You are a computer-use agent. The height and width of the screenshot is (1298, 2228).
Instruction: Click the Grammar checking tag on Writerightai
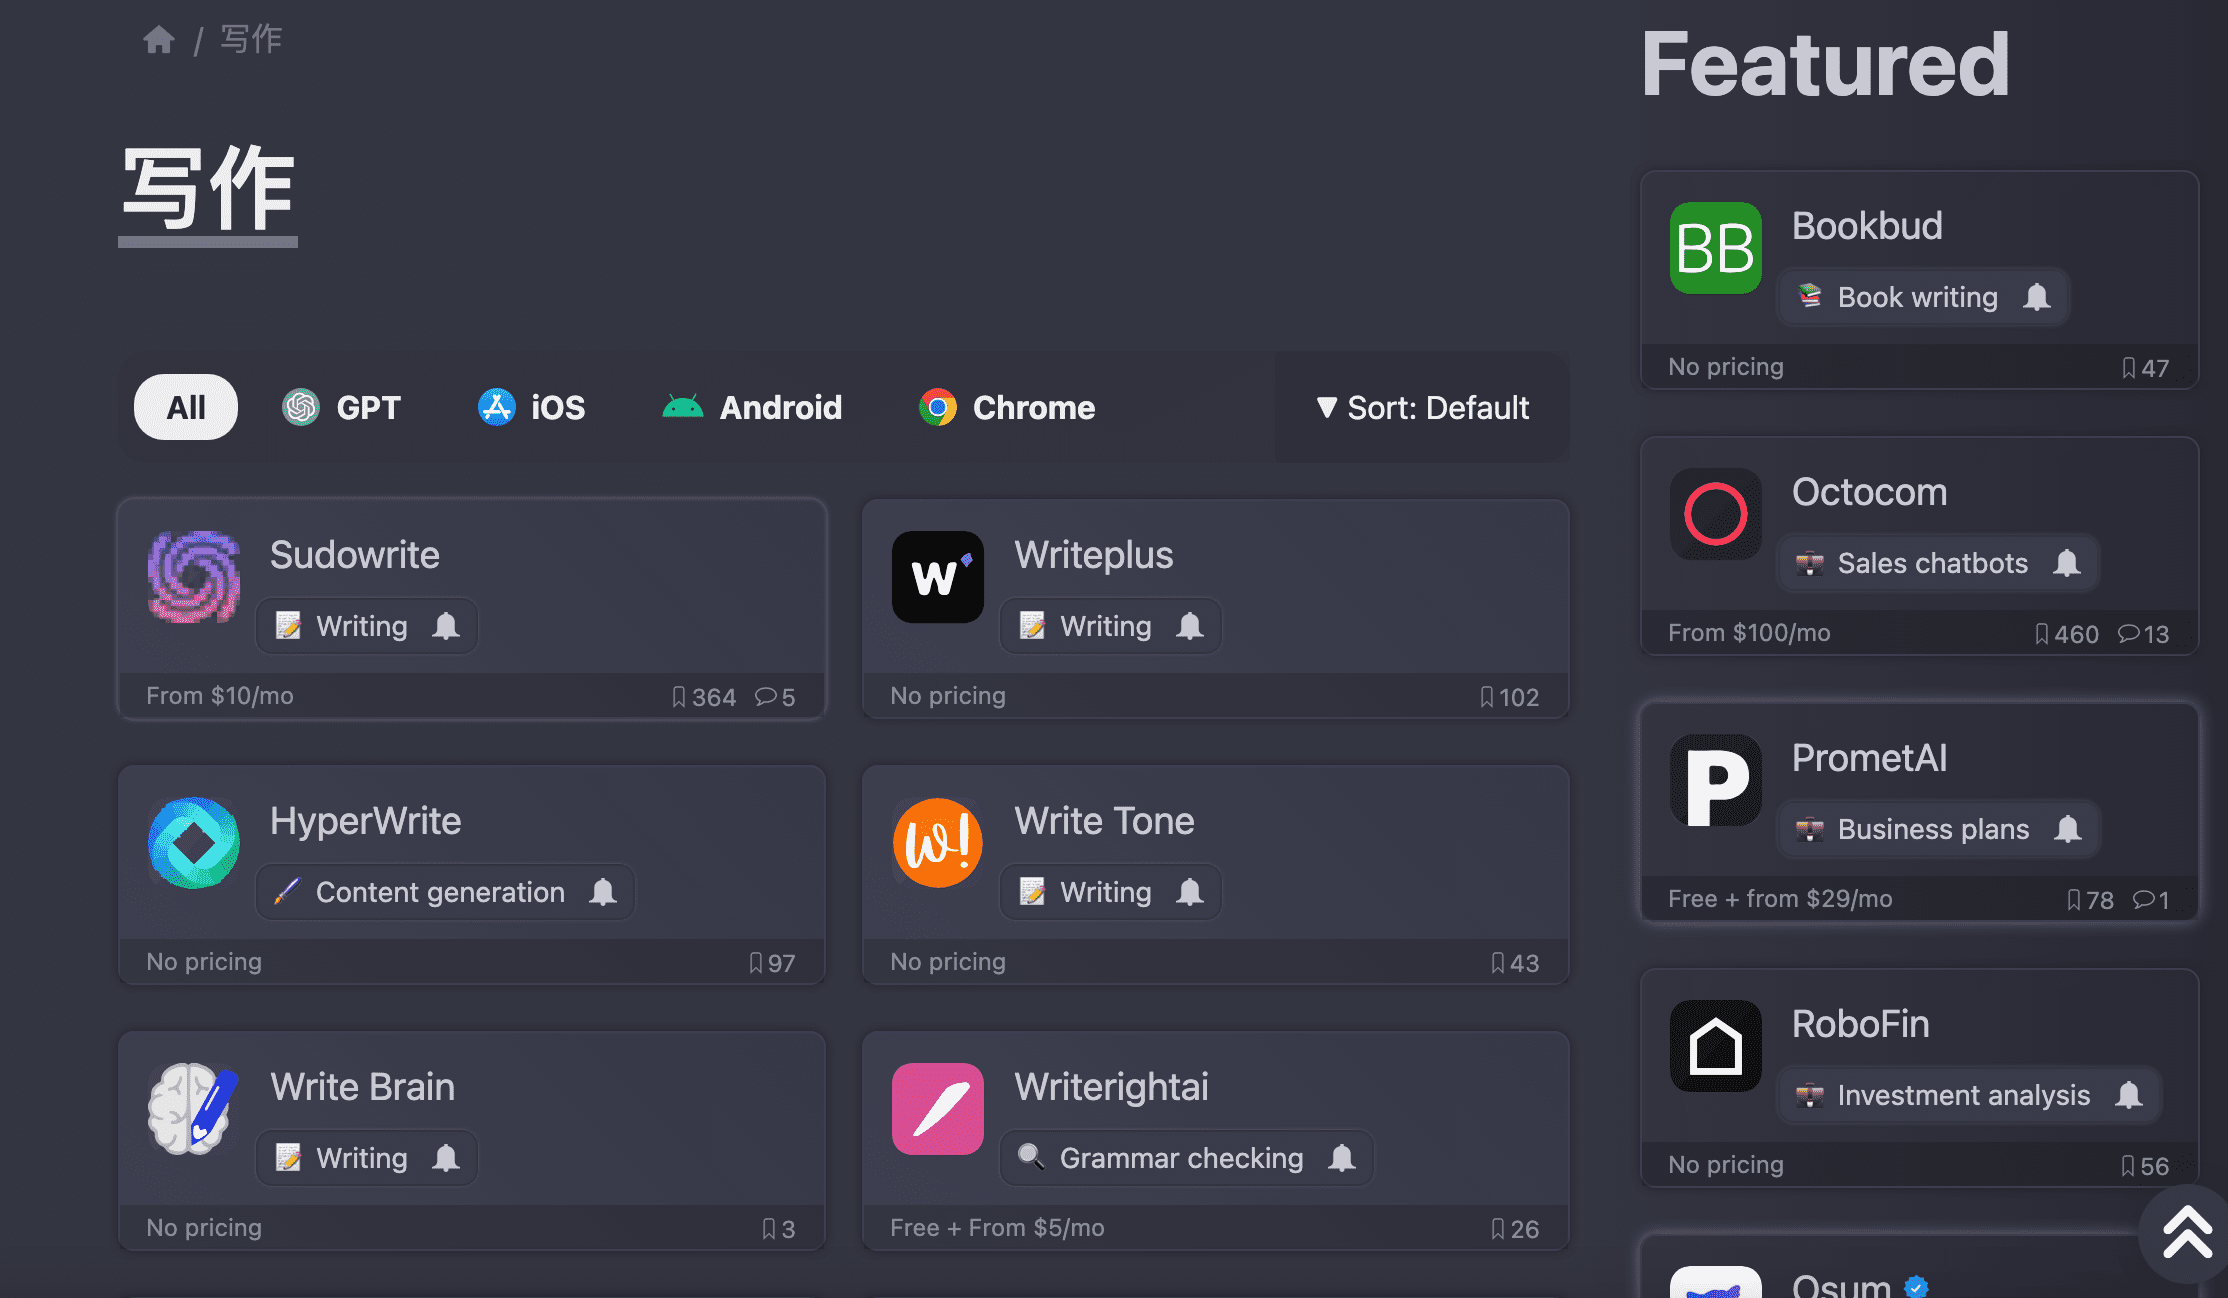[1180, 1158]
